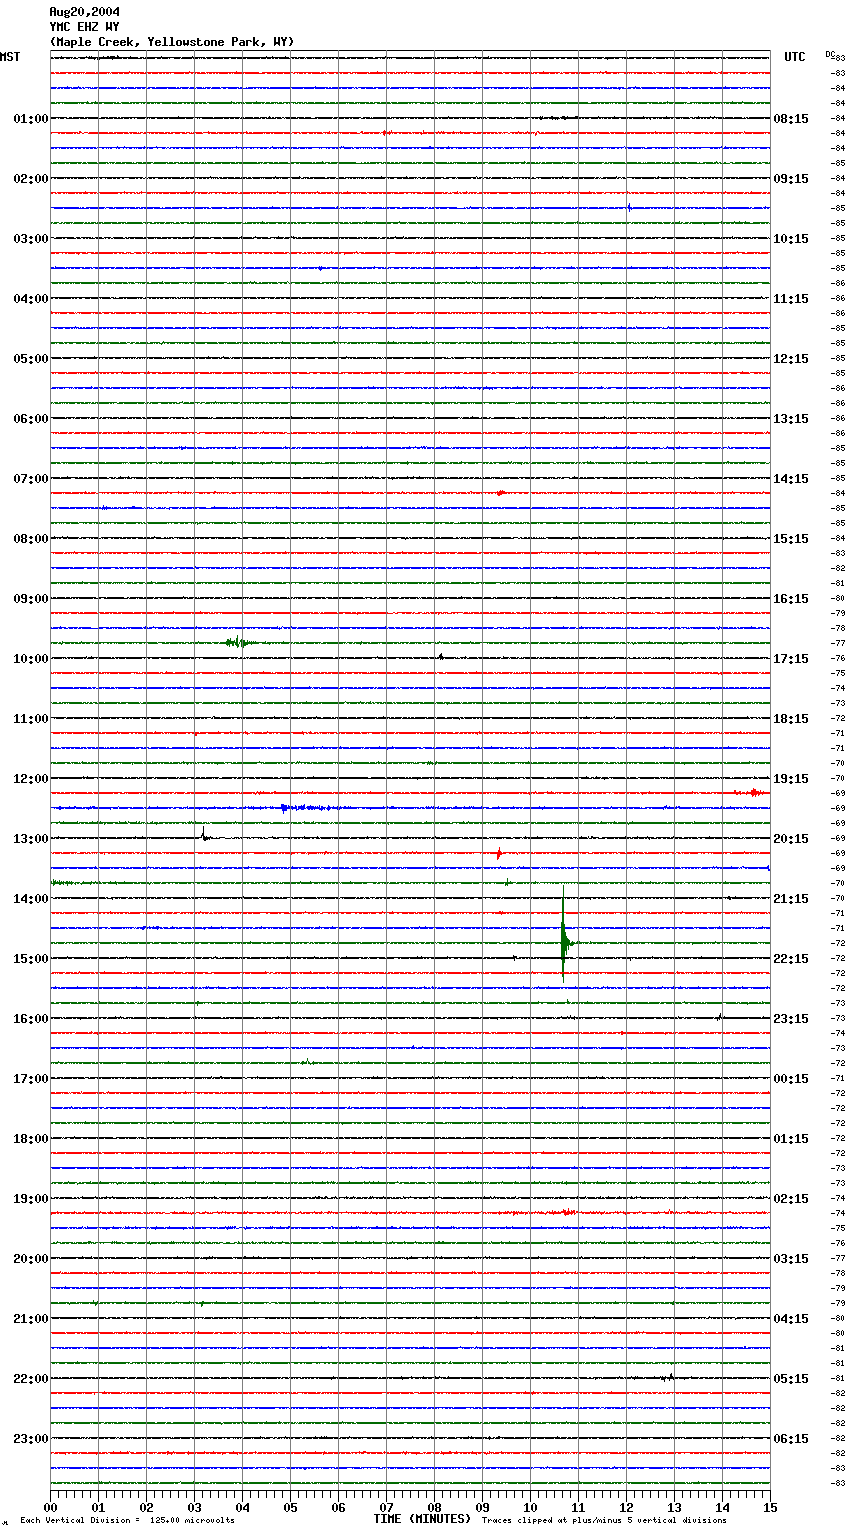Select the MST hour label "14:00"

[x=30, y=899]
